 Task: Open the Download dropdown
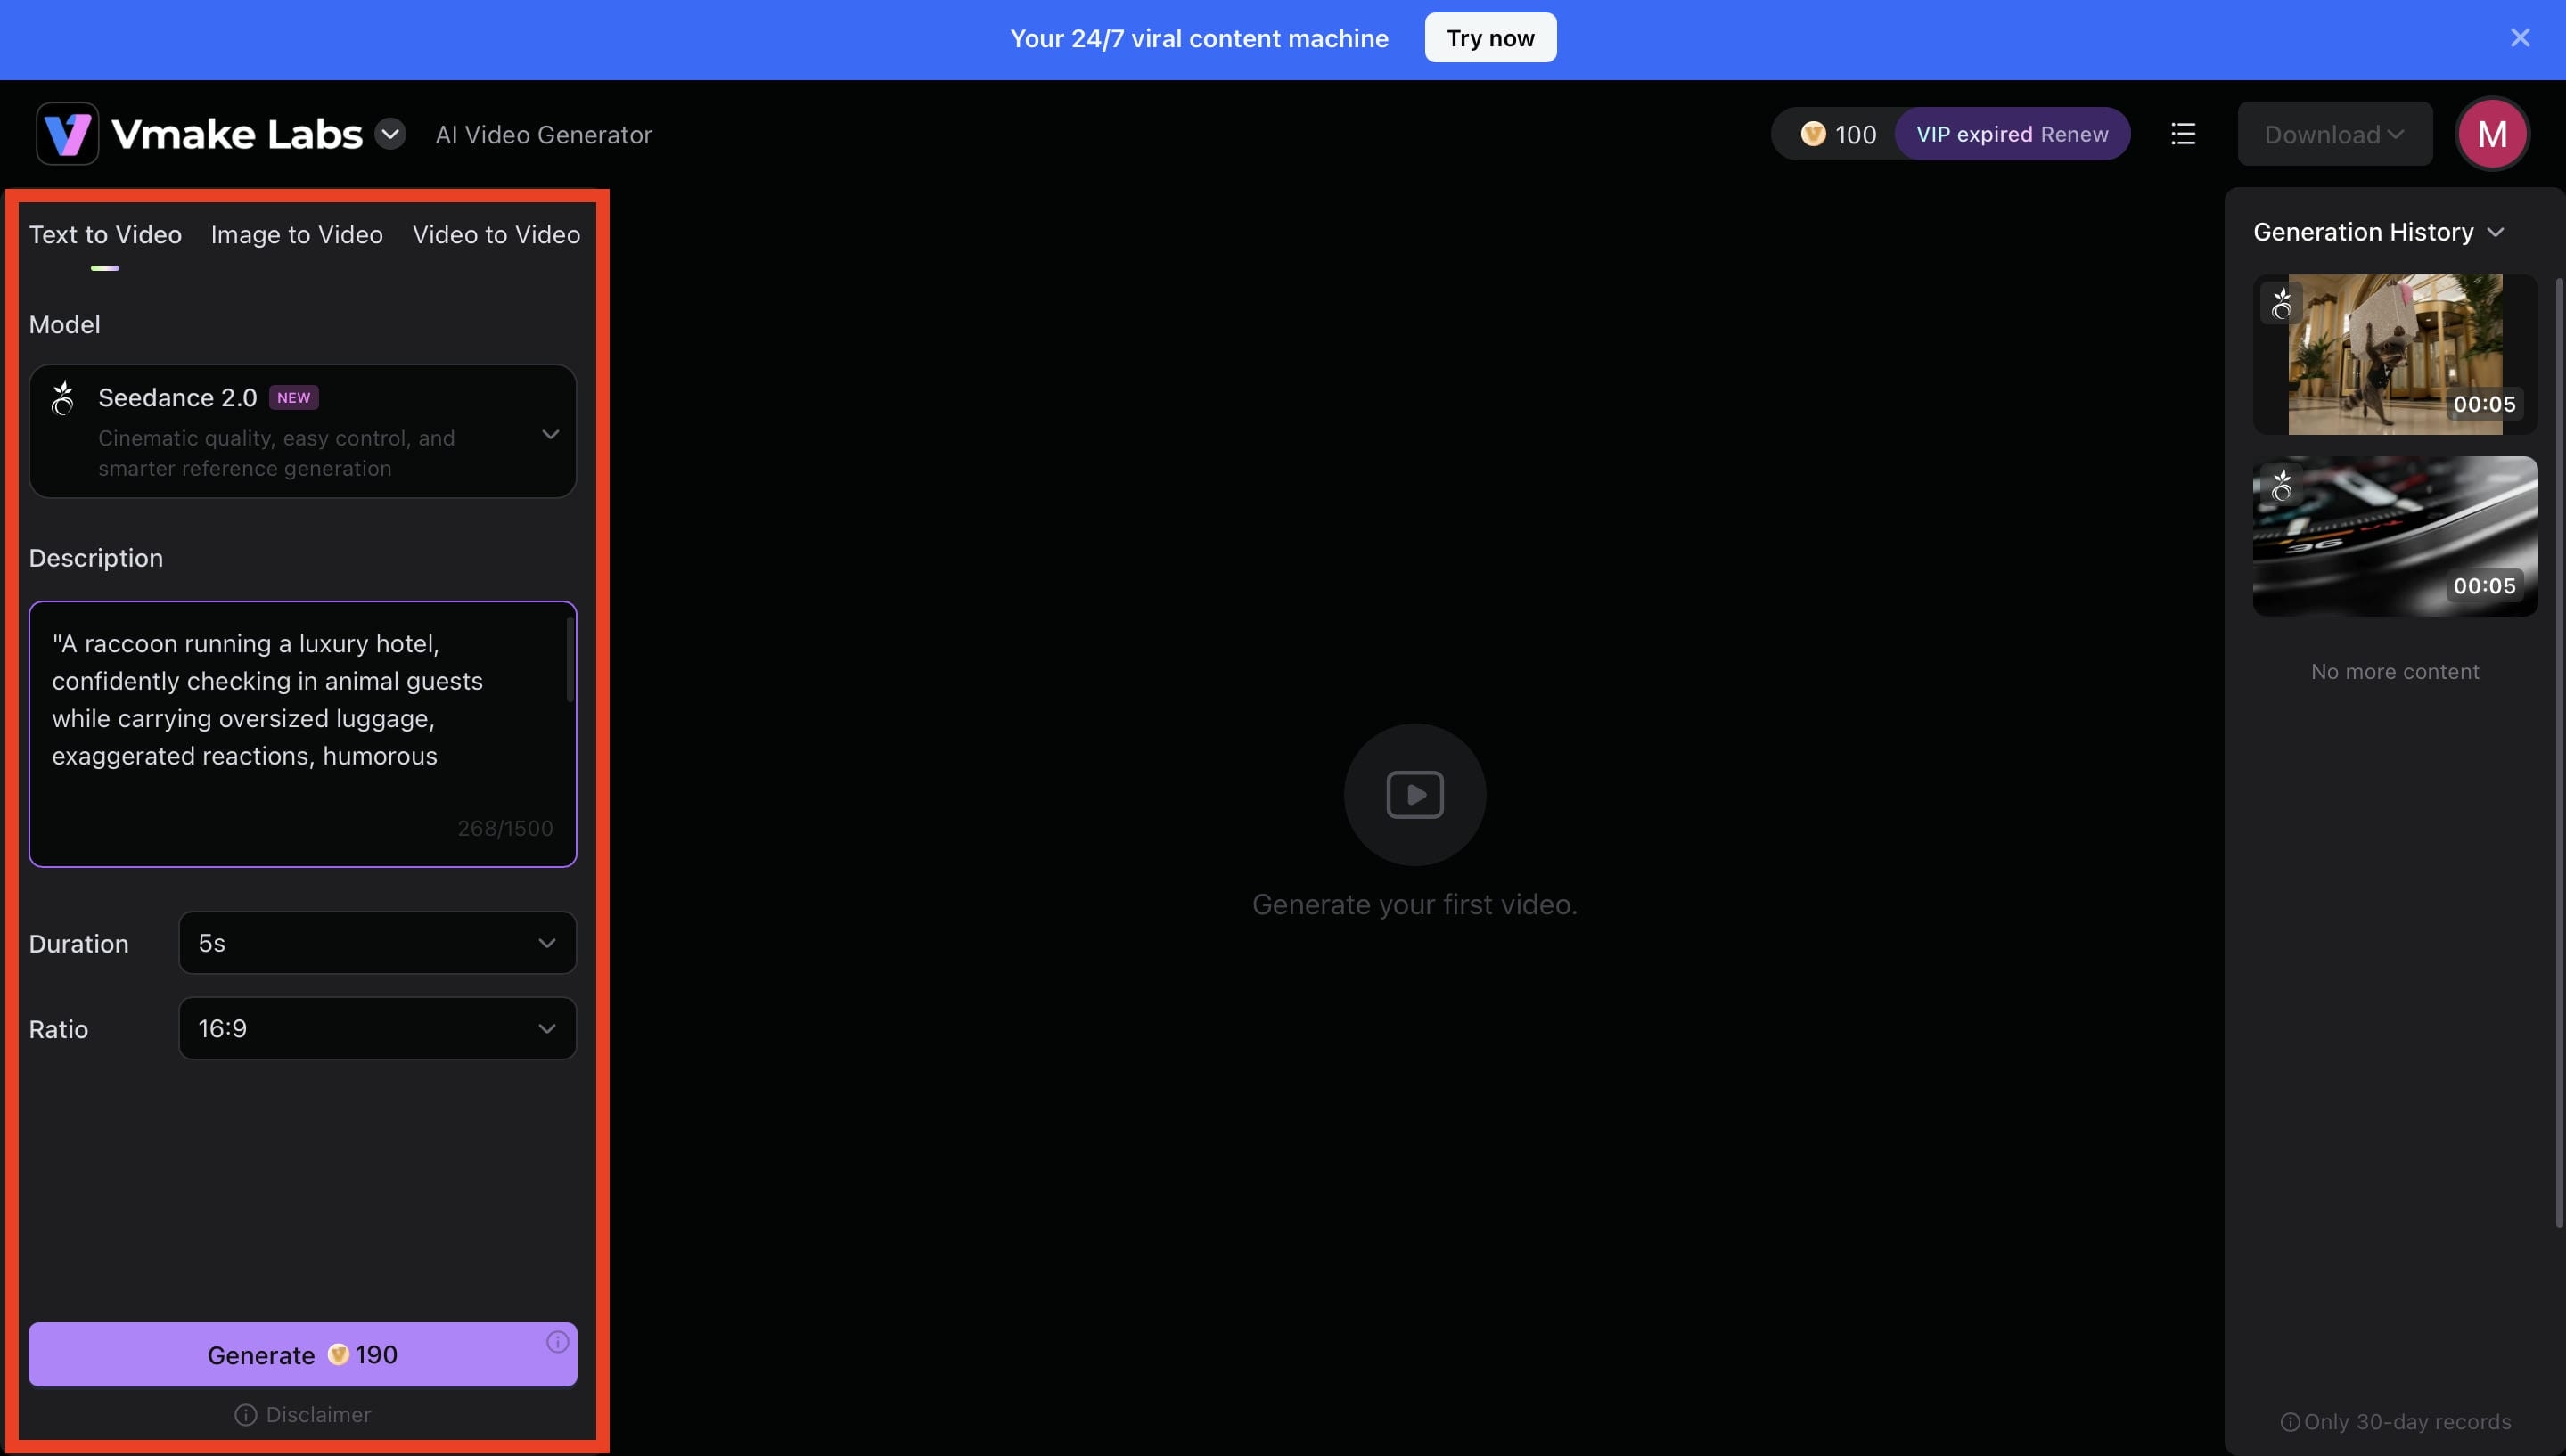pyautogui.click(x=2334, y=134)
